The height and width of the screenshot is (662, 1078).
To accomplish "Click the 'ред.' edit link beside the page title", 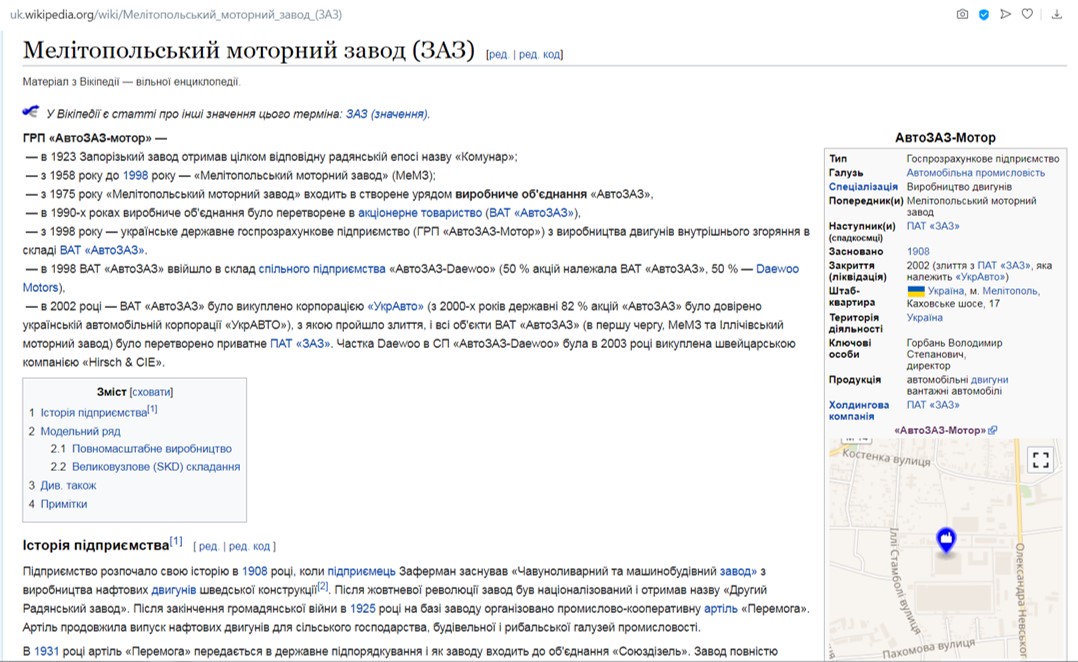I will click(498, 54).
